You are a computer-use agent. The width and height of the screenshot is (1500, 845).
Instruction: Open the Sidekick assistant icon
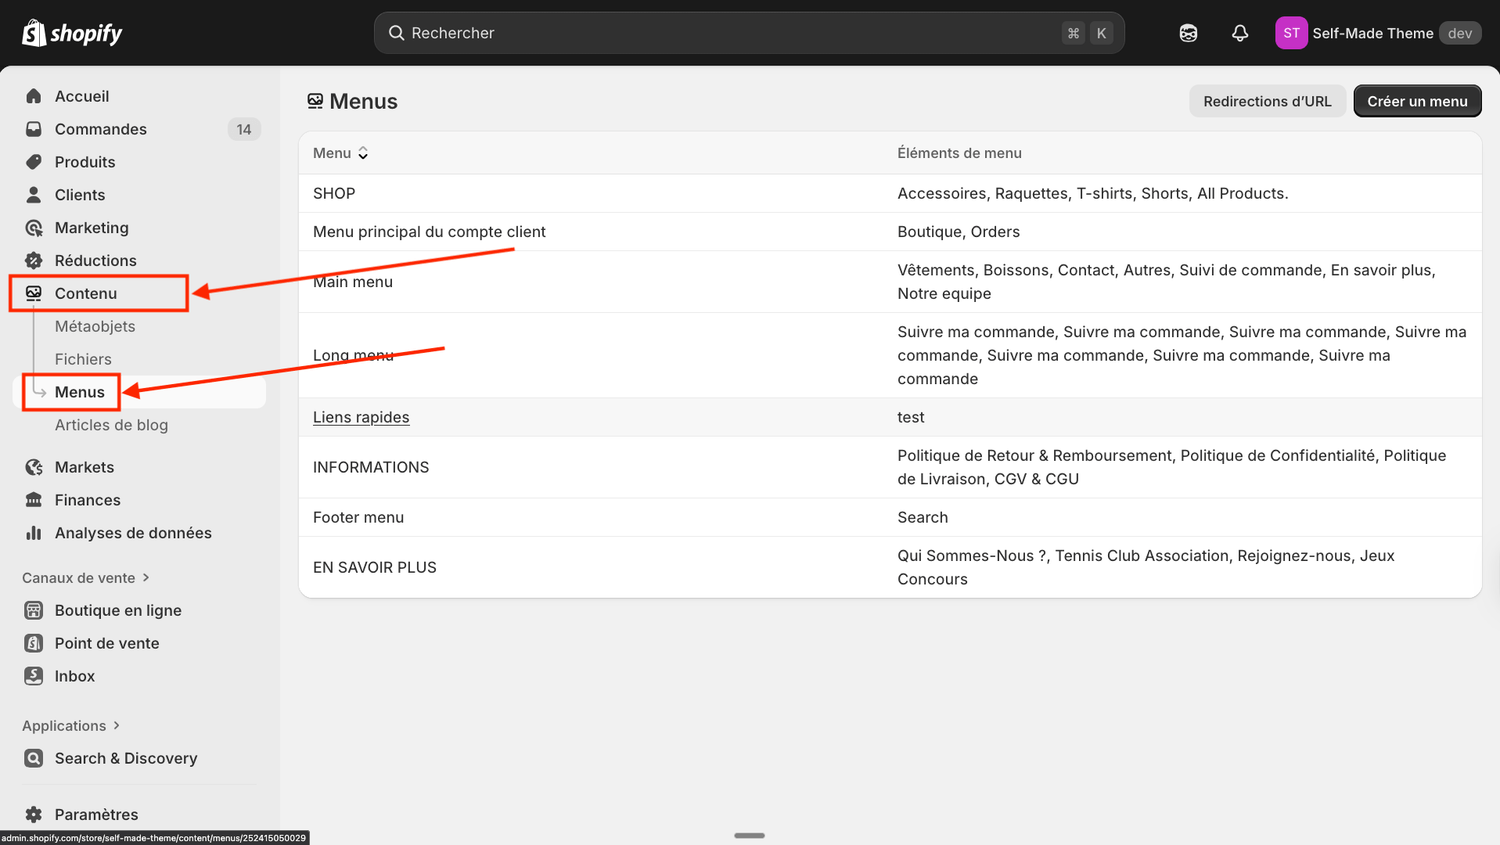pos(1188,33)
